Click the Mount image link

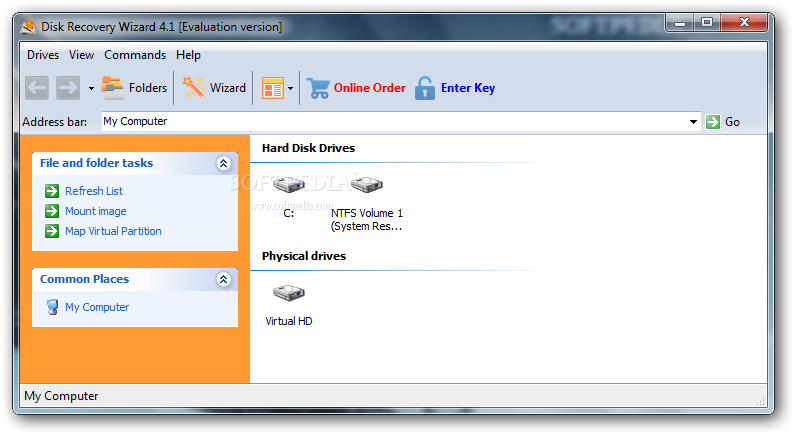point(95,211)
